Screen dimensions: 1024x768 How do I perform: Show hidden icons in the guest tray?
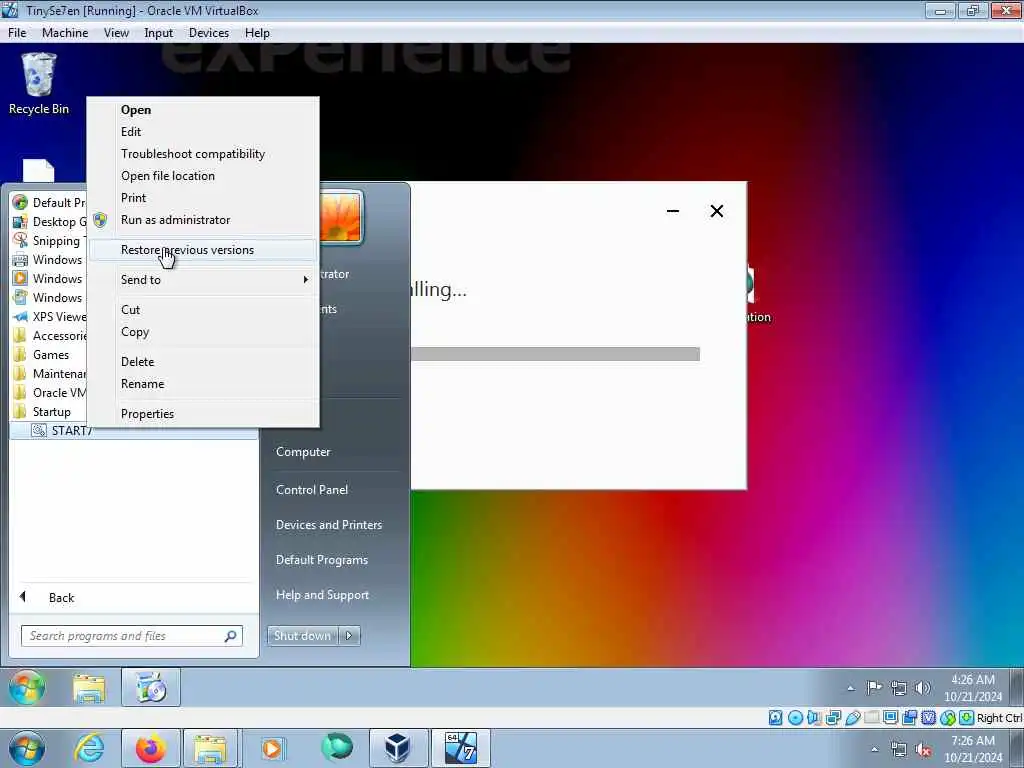[850, 688]
